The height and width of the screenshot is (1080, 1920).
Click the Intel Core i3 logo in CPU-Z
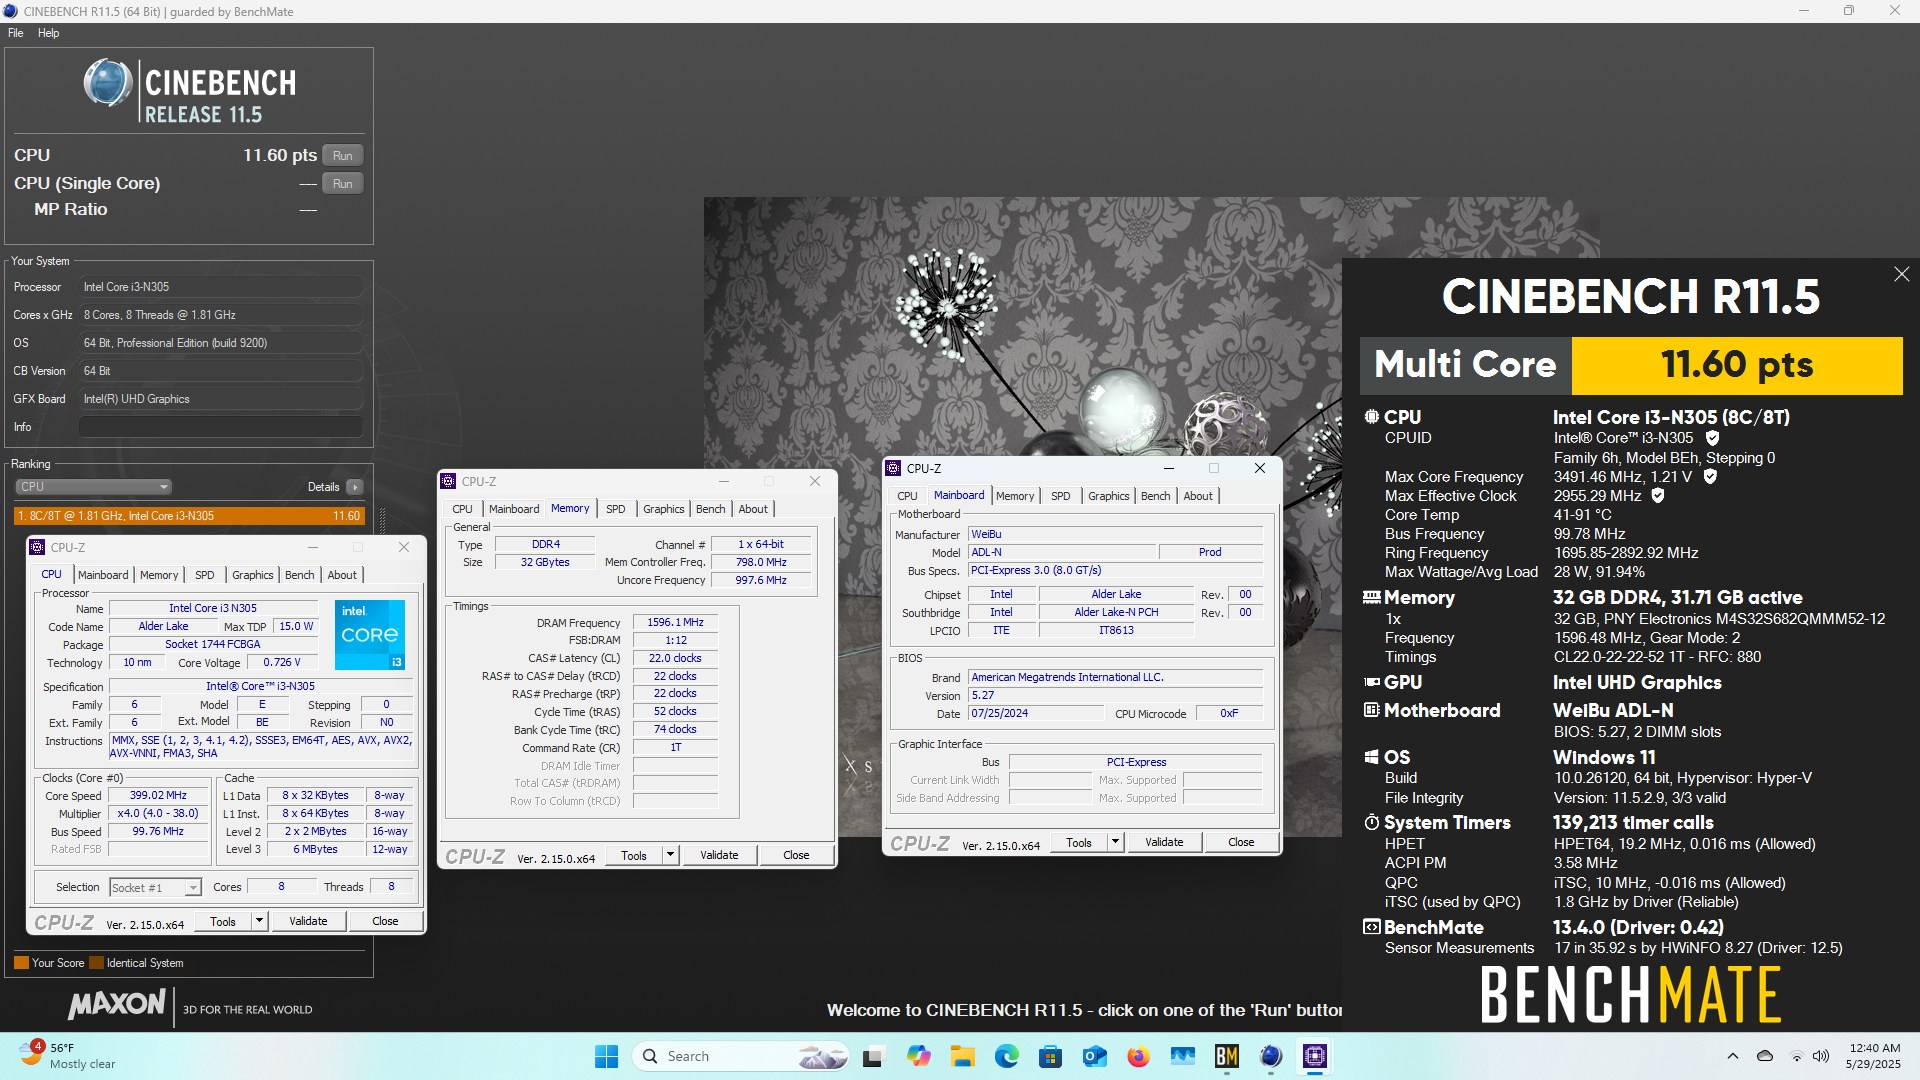coord(369,635)
